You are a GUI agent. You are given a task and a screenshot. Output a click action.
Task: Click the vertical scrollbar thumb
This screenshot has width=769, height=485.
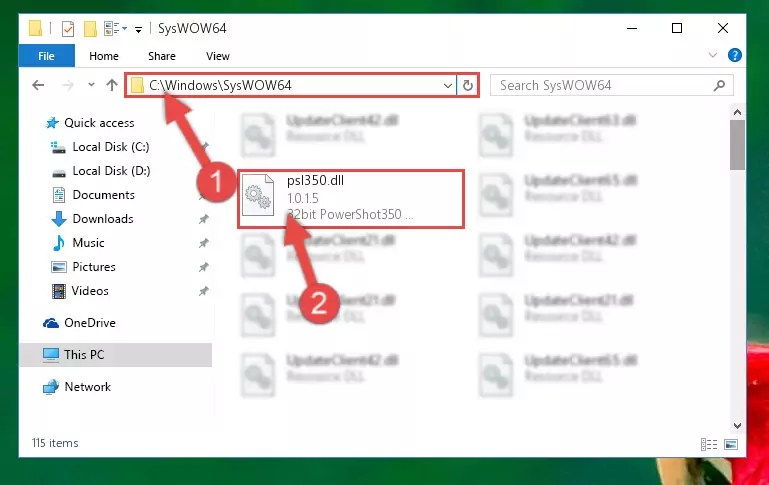tap(737, 145)
